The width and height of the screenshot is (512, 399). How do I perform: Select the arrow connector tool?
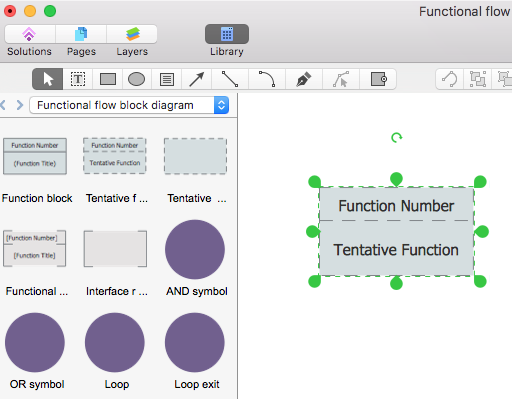point(197,79)
